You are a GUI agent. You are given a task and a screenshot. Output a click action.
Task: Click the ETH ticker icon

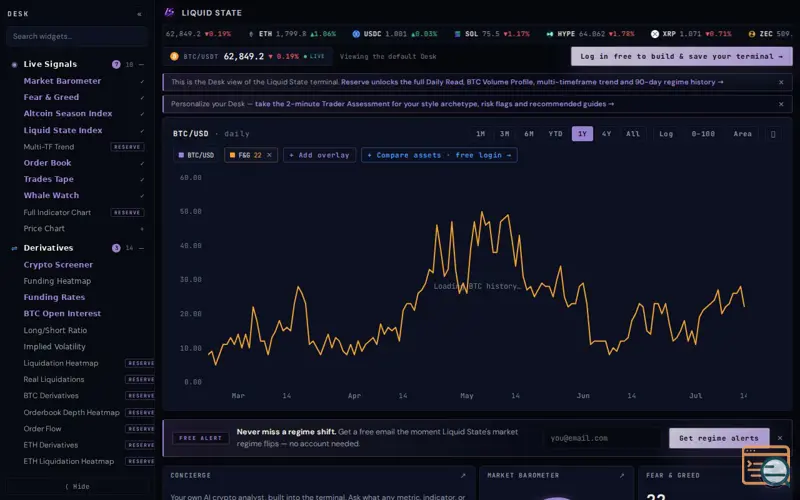251,34
